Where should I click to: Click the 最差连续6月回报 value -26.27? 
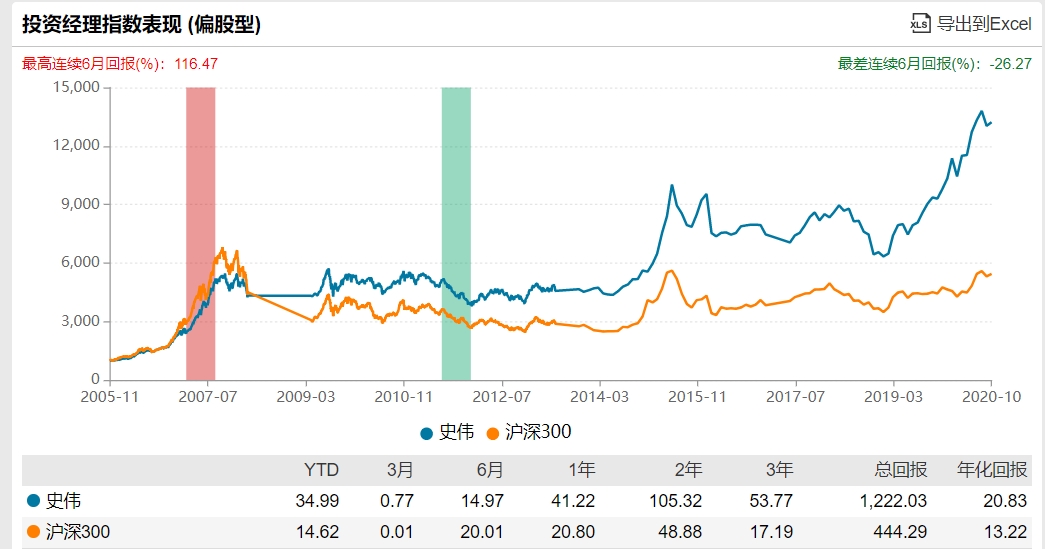1010,64
